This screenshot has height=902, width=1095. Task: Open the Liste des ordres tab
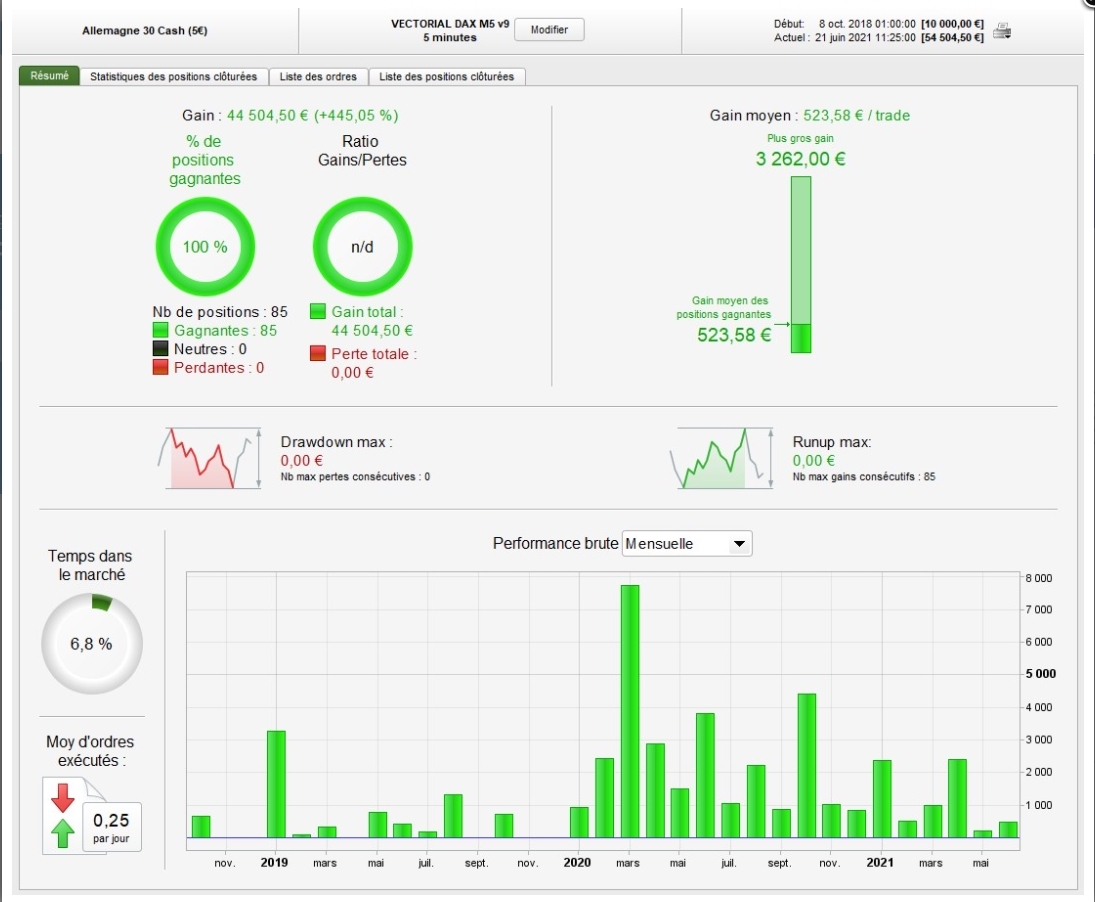(318, 76)
